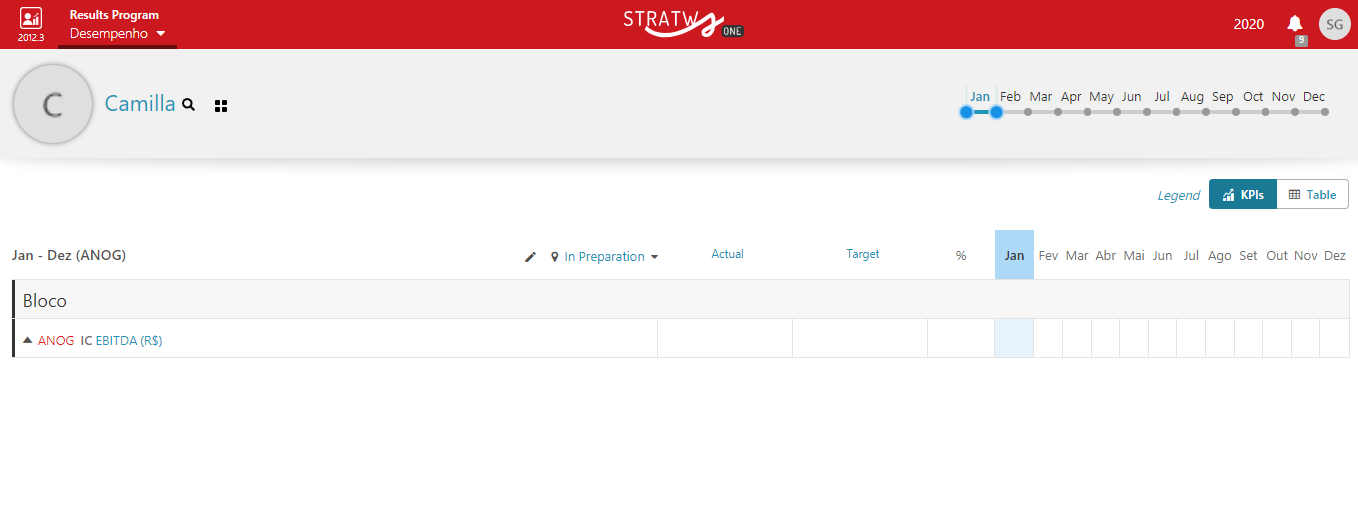This screenshot has height=508, width=1358.
Task: Open the In Preparation status dropdown
Action: coord(605,257)
